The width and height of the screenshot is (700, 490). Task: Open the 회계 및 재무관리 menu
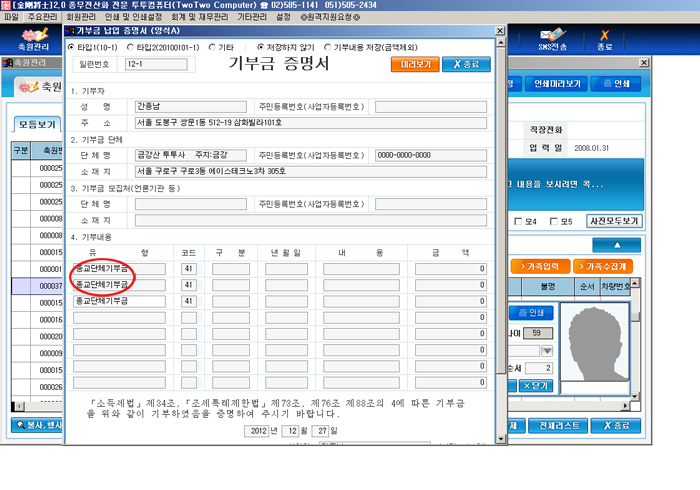[200, 17]
